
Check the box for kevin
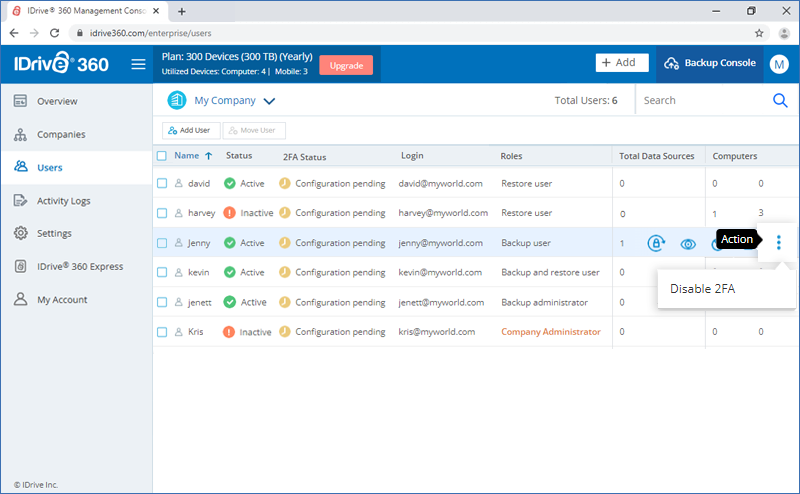click(x=162, y=273)
